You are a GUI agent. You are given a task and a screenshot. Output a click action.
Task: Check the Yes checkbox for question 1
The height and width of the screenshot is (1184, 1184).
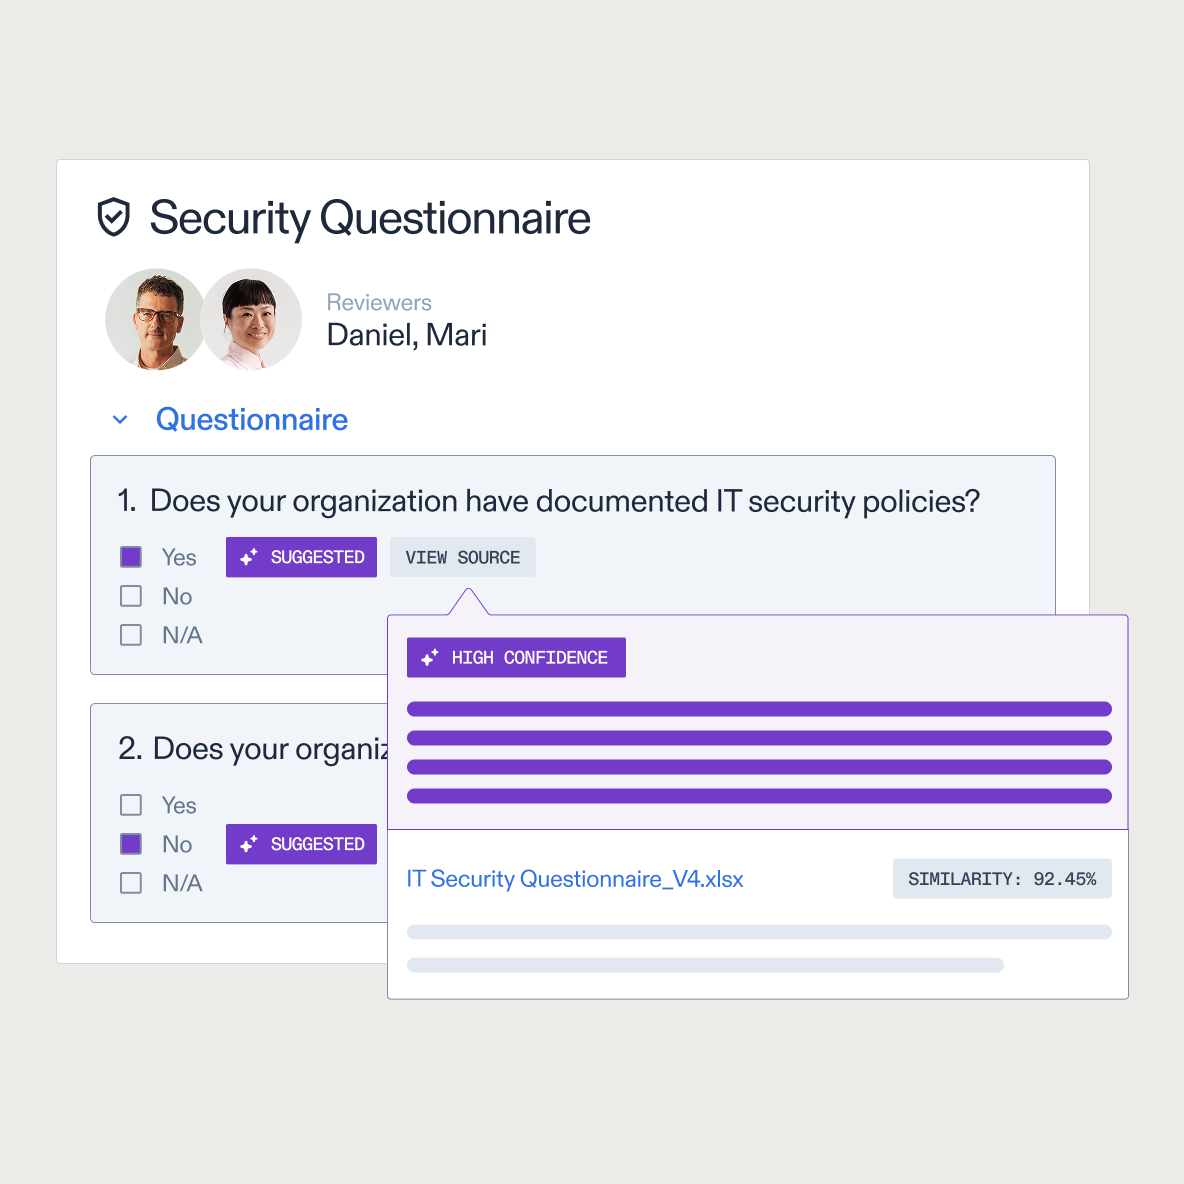tap(130, 556)
